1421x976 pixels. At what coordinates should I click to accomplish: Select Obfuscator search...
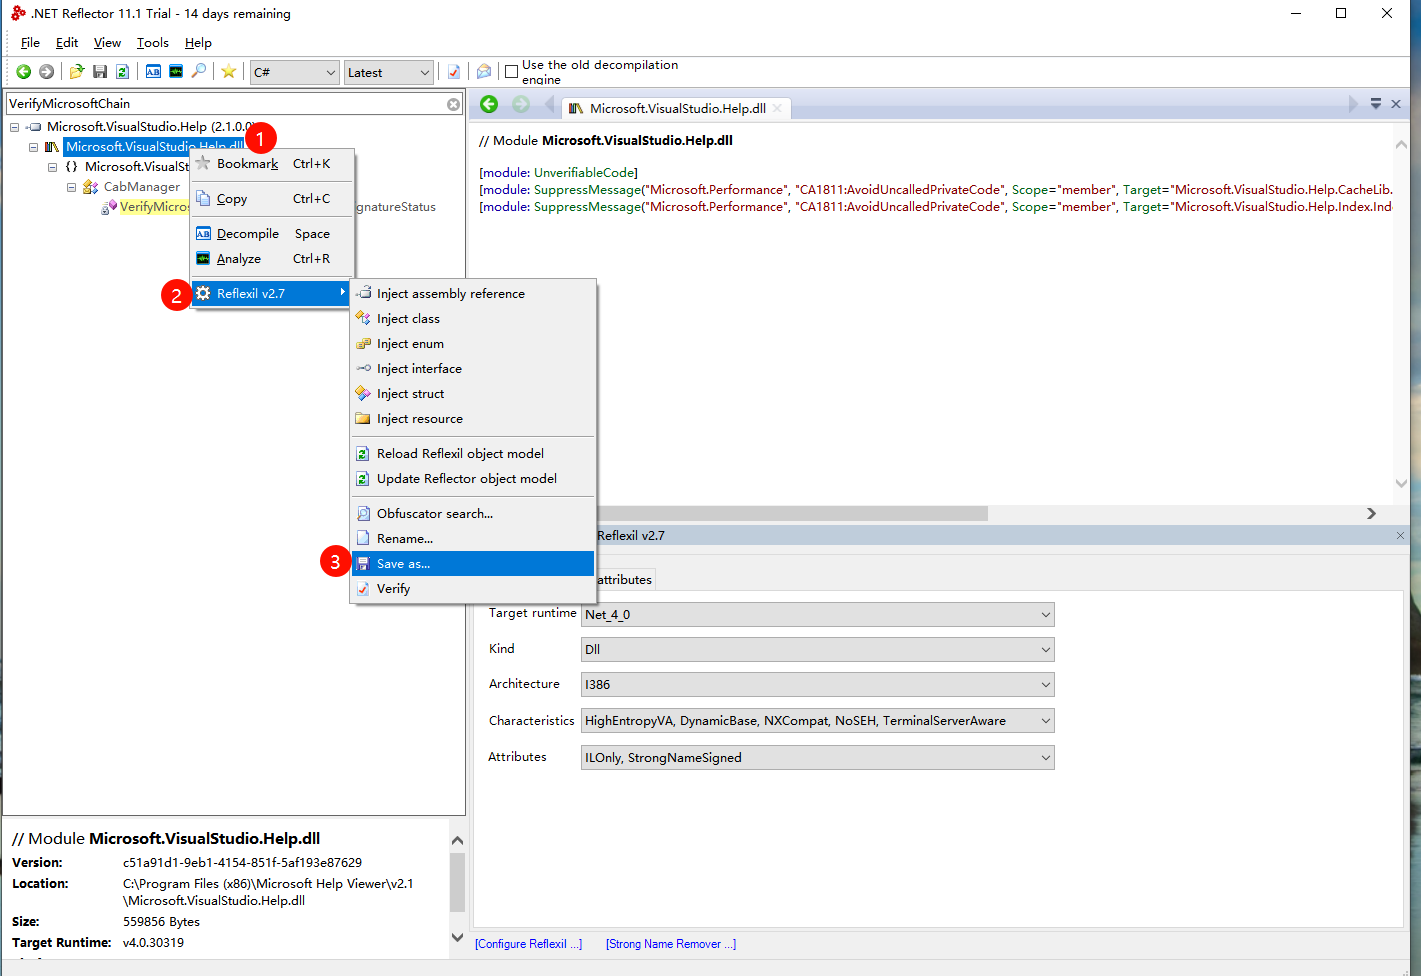(473, 514)
